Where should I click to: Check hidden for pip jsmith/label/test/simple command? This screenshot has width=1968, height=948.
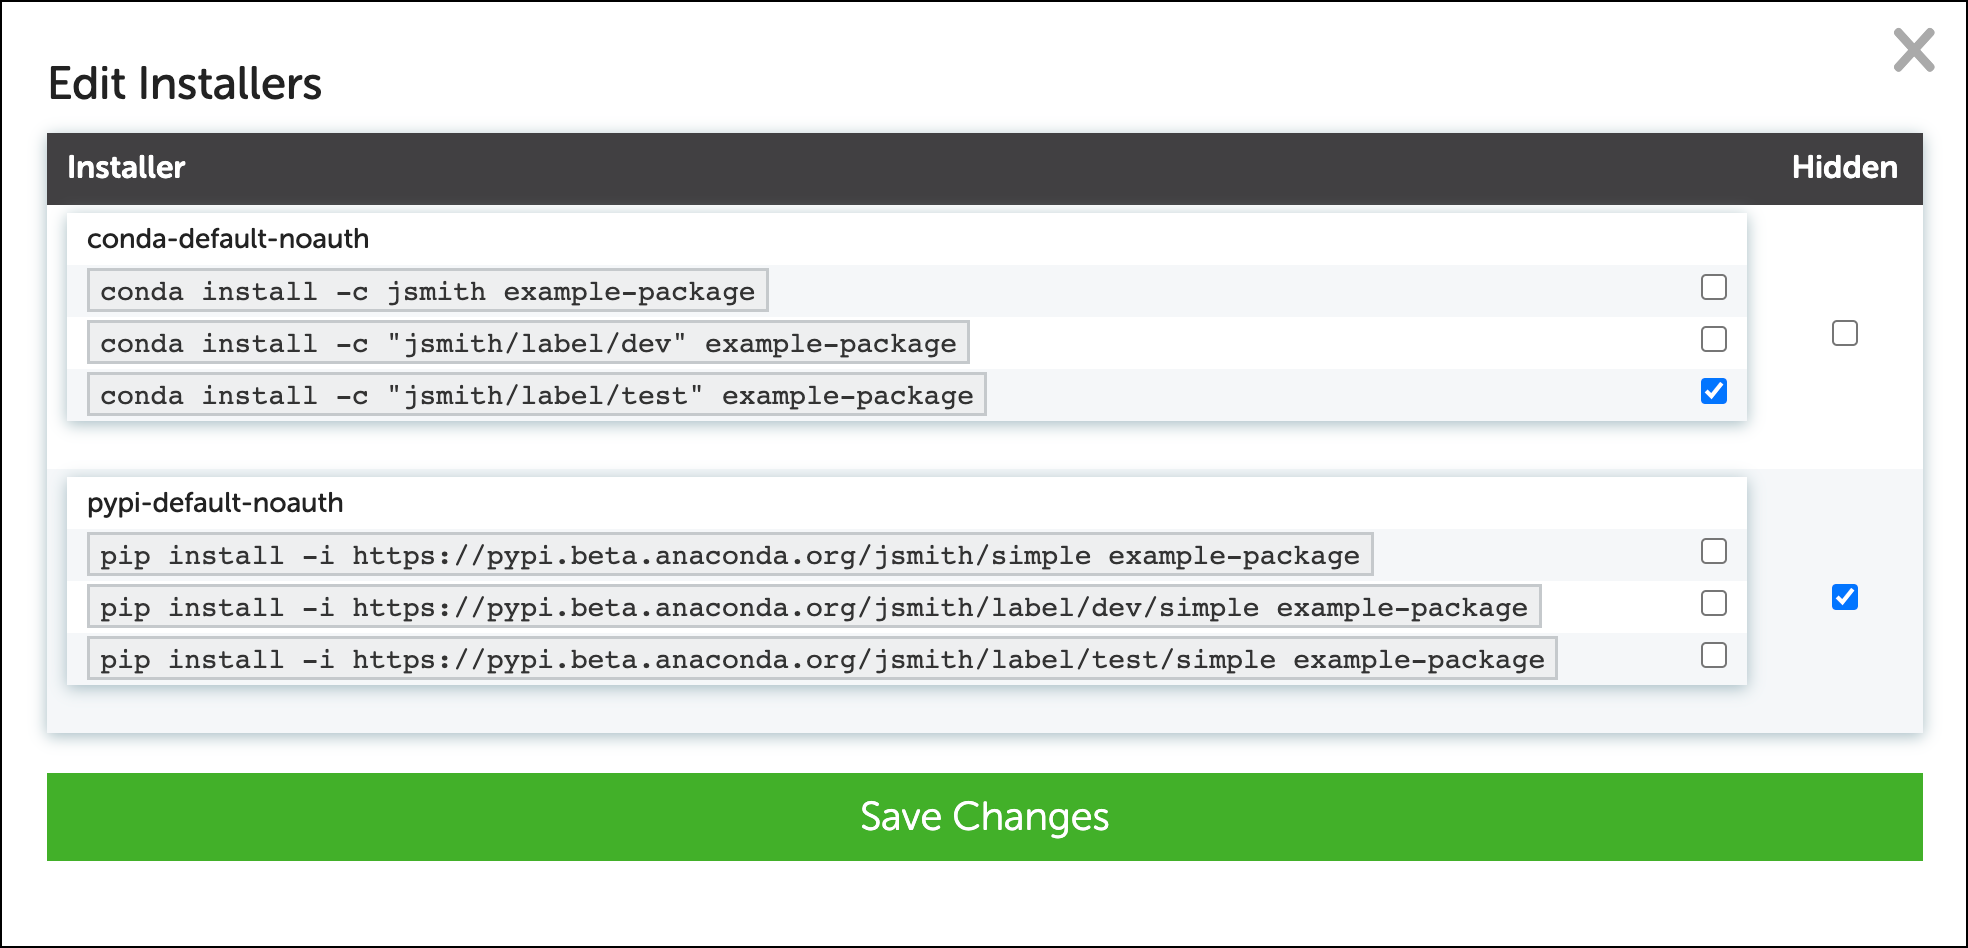pos(1713,656)
